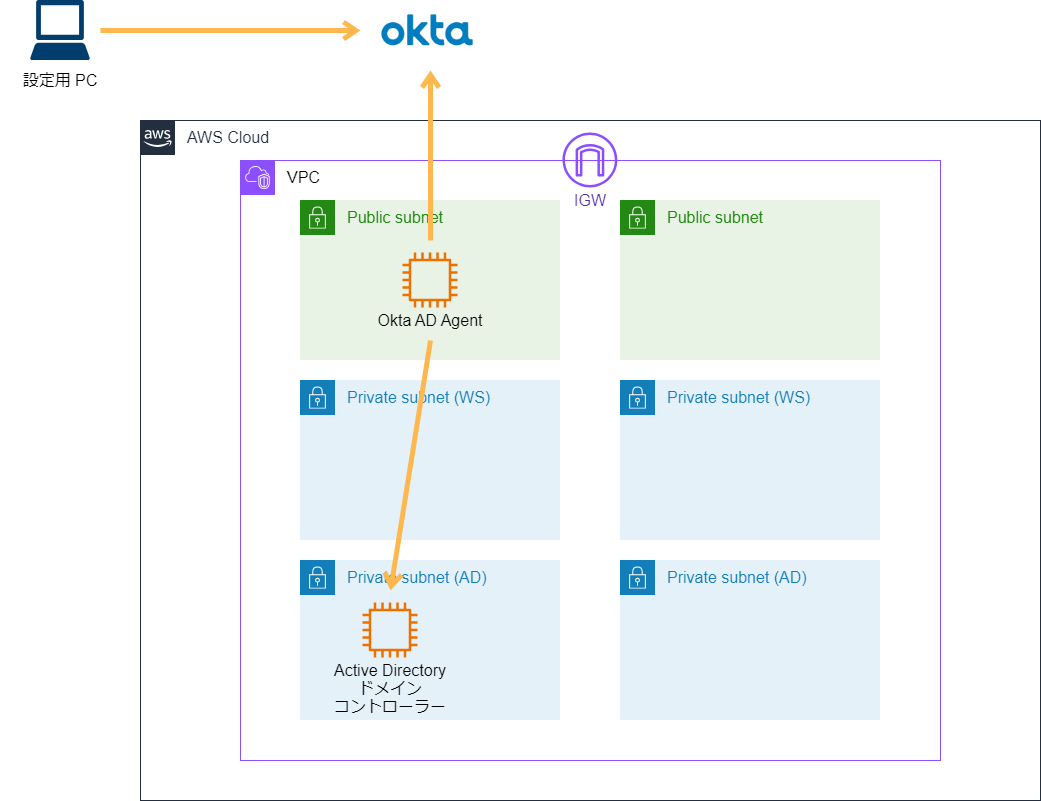Click the 設定用 PC laptop icon

pyautogui.click(x=59, y=30)
